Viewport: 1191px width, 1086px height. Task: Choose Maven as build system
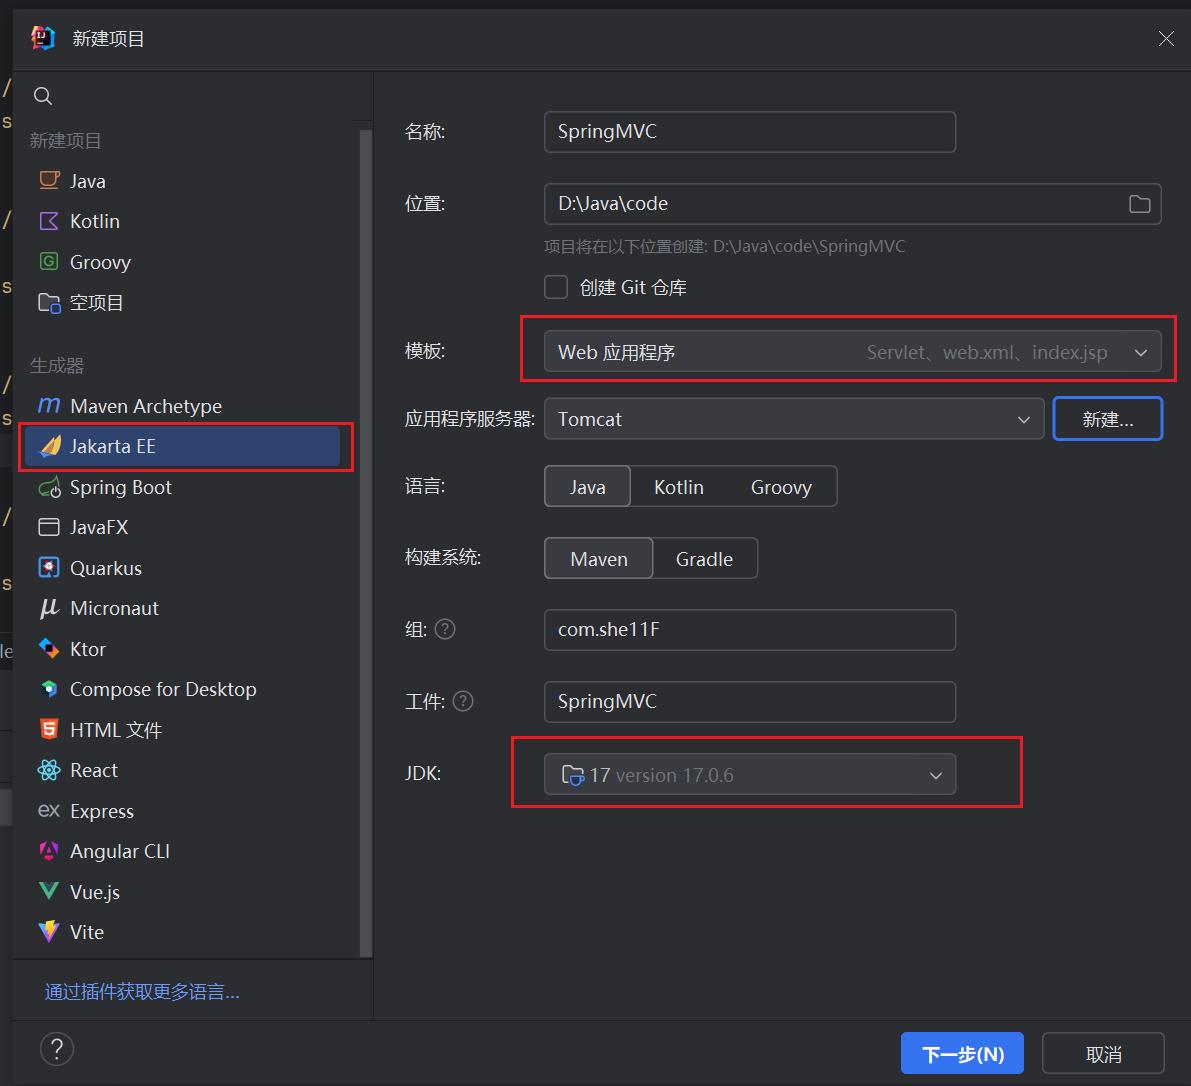[x=599, y=558]
